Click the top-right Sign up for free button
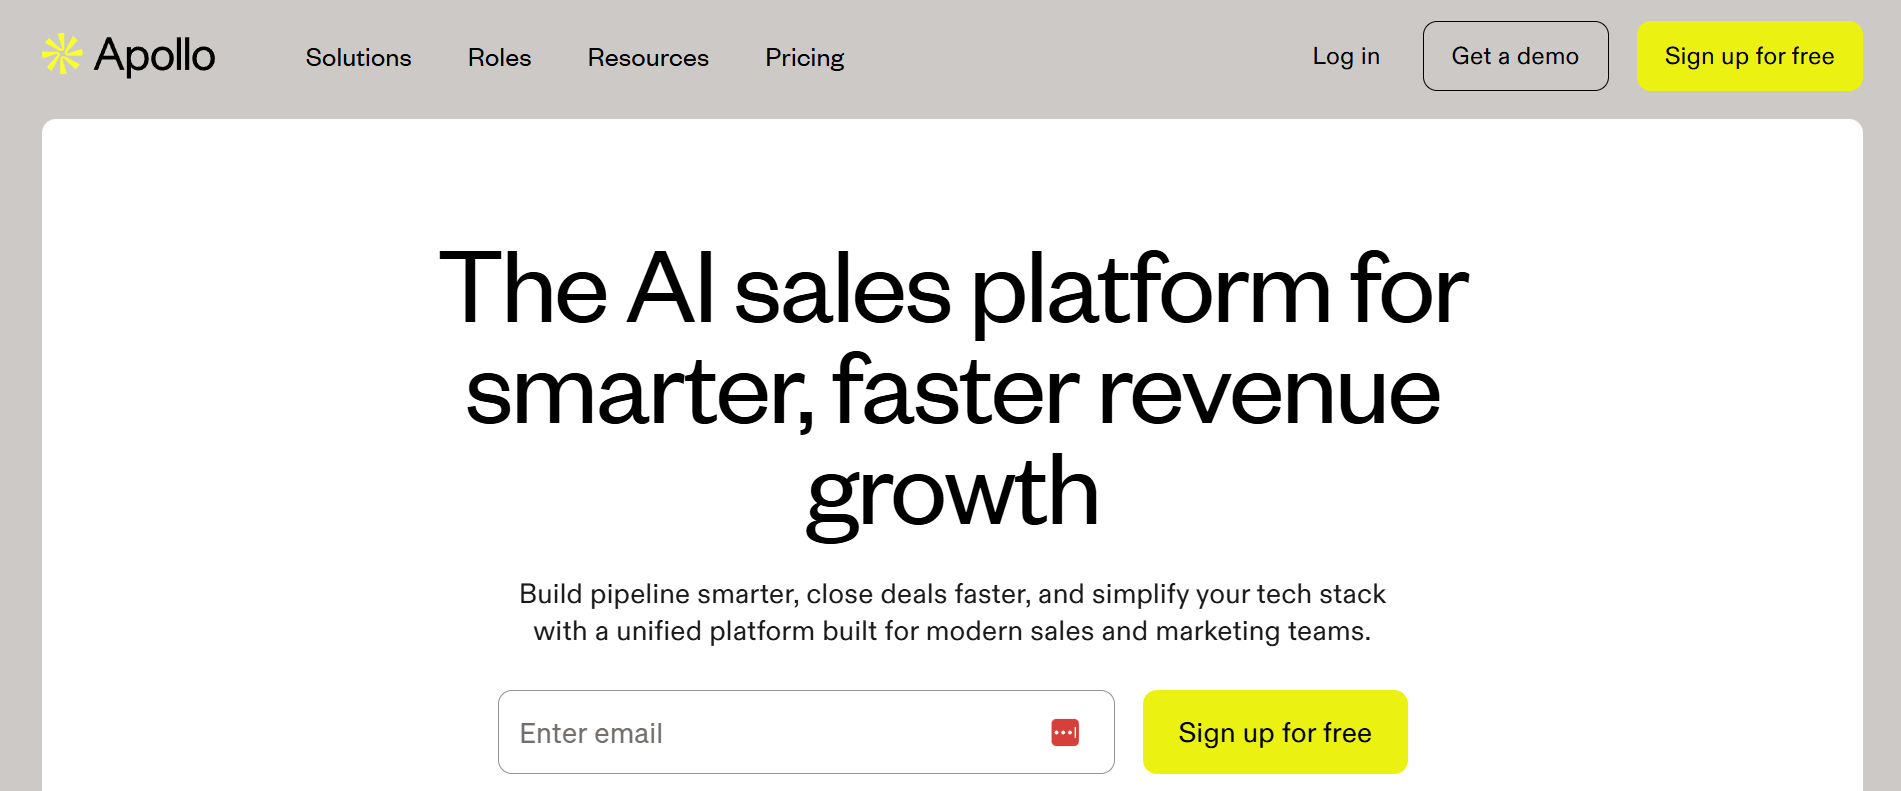The image size is (1901, 791). (x=1749, y=56)
